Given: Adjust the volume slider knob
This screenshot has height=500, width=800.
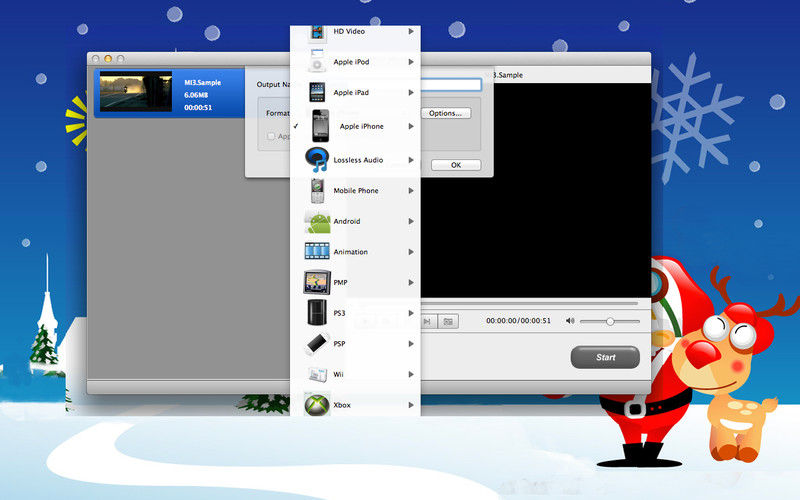Looking at the screenshot, I should (610, 321).
